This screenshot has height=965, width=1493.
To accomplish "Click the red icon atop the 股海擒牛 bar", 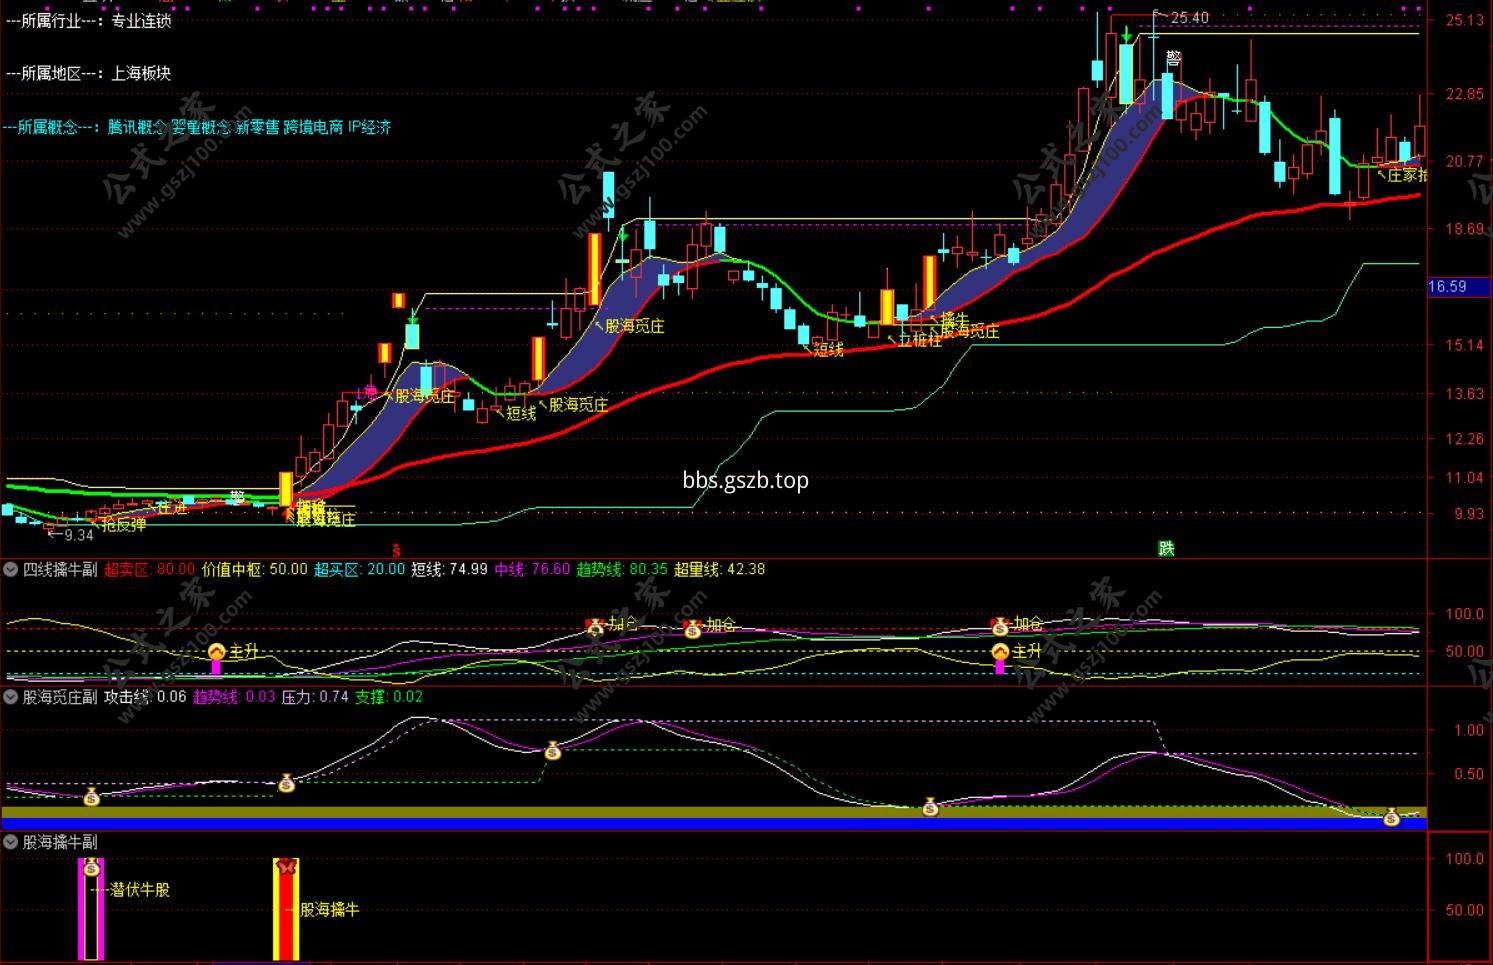I will click(x=287, y=867).
